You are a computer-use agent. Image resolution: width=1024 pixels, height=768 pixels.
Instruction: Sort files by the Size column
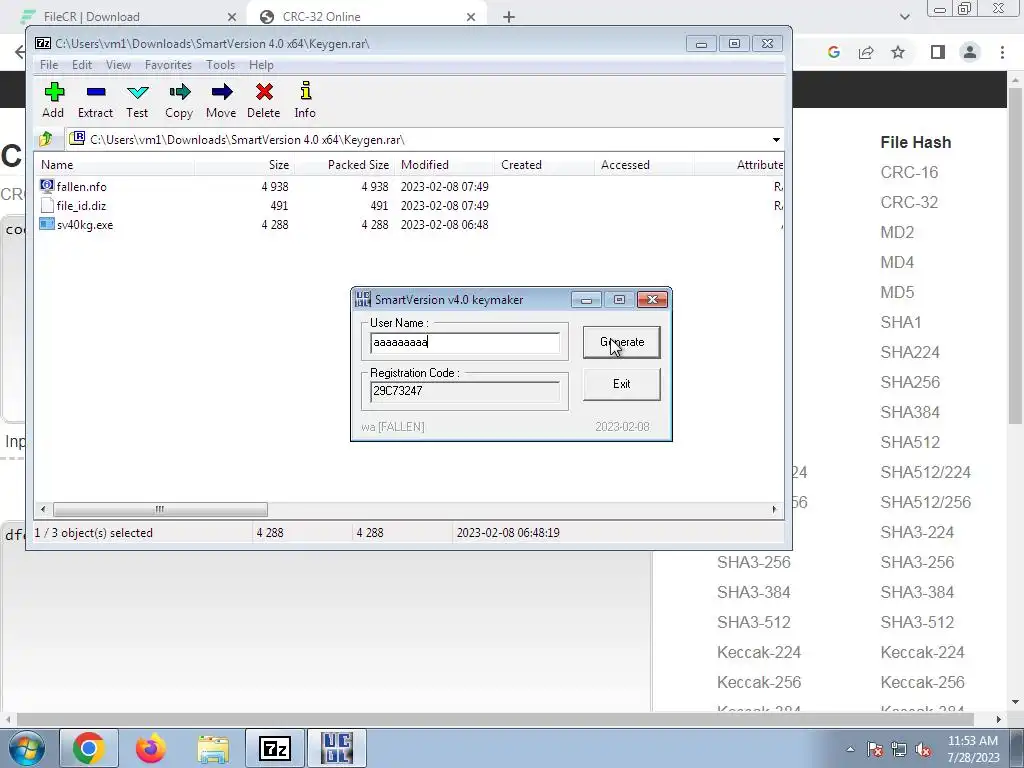[x=244, y=165]
